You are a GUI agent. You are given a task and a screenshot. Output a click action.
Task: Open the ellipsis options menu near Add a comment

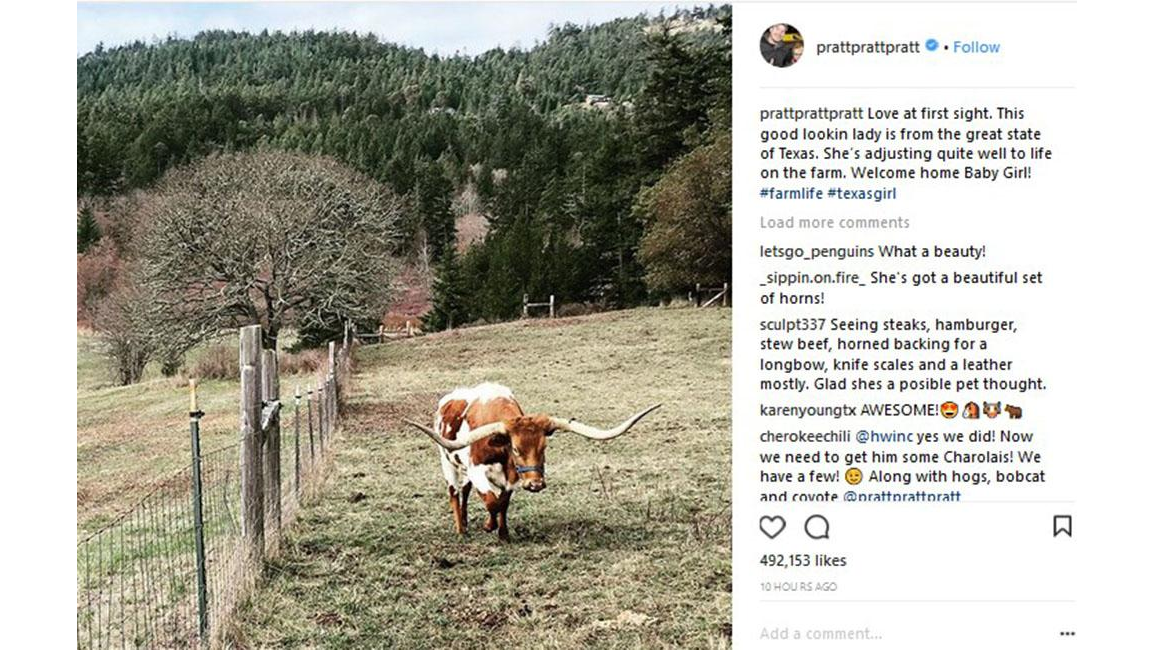(1064, 633)
